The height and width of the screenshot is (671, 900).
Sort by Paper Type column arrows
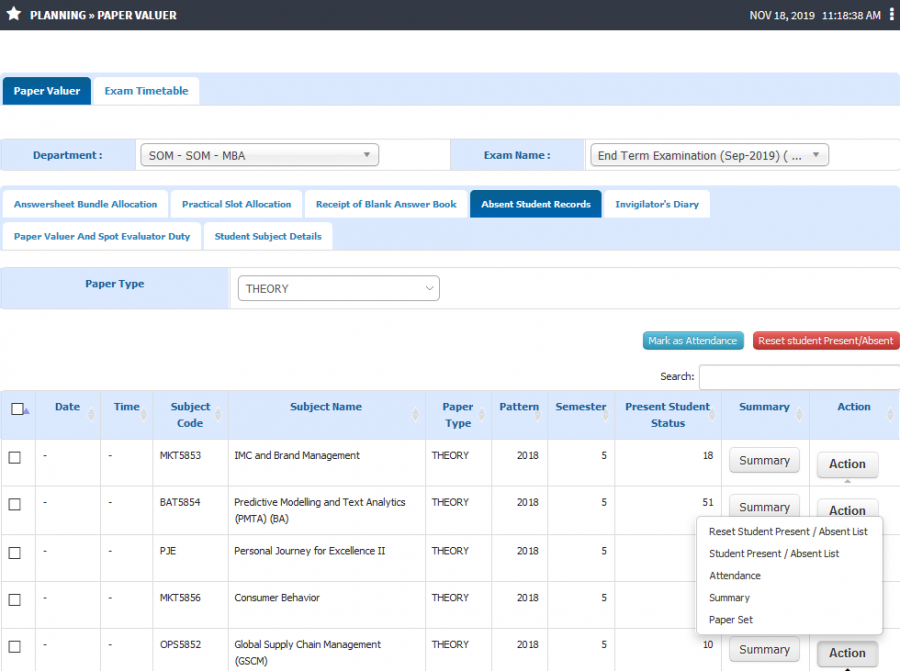482,414
